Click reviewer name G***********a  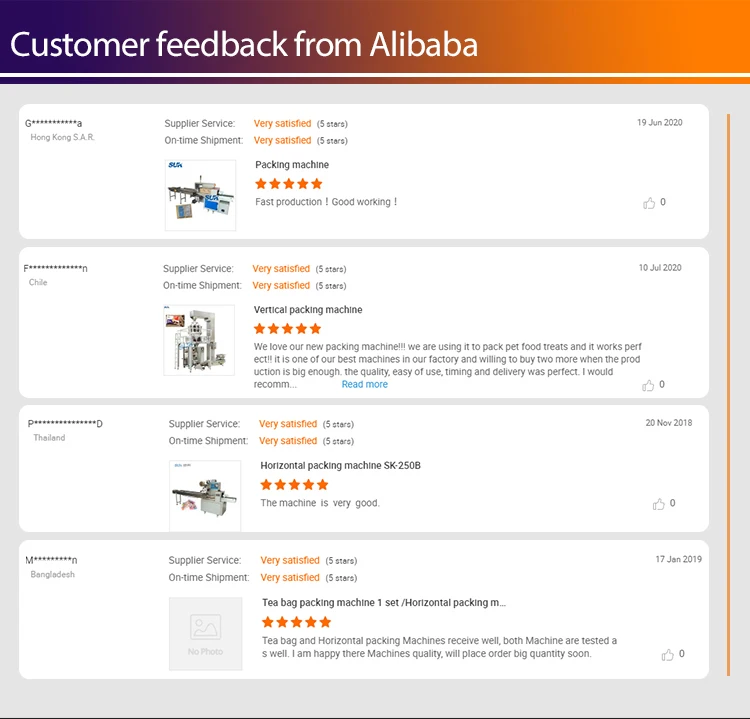pos(54,123)
